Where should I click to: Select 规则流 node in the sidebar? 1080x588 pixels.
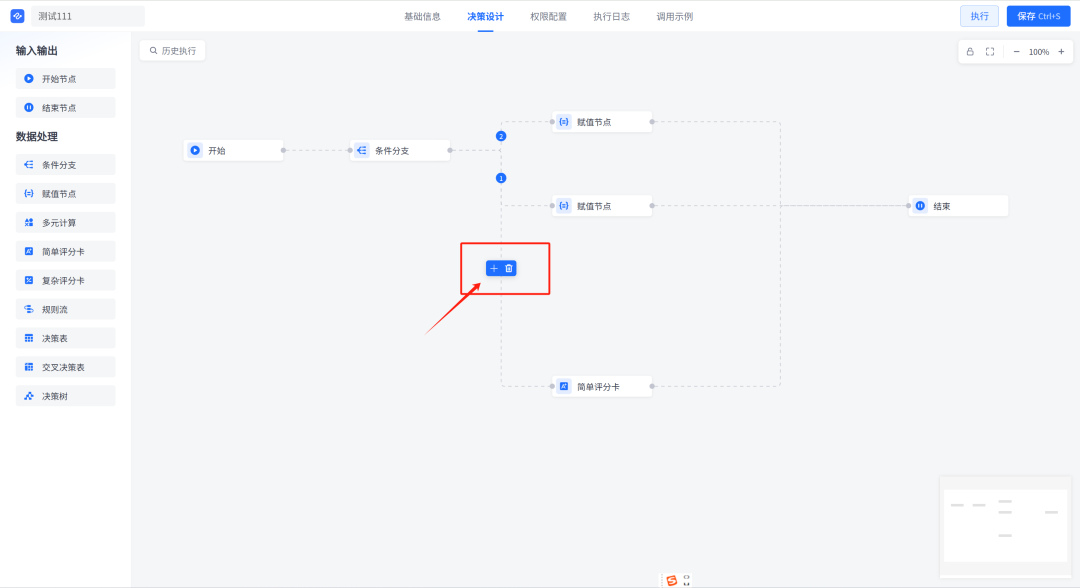coord(65,309)
